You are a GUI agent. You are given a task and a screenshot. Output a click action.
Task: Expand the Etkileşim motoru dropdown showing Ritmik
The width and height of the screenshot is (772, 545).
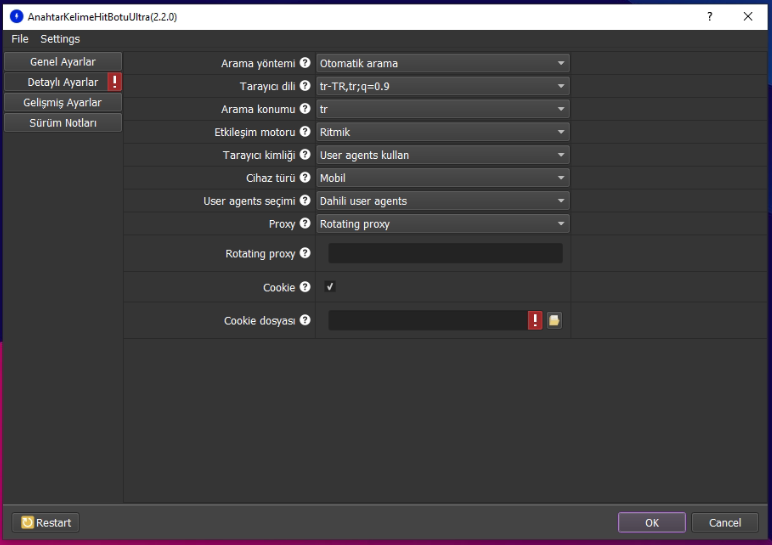coord(442,132)
